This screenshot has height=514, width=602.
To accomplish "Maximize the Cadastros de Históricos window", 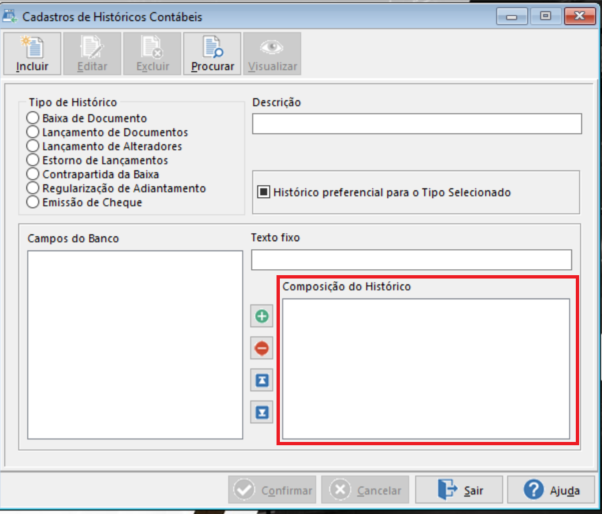I will pyautogui.click(x=546, y=16).
